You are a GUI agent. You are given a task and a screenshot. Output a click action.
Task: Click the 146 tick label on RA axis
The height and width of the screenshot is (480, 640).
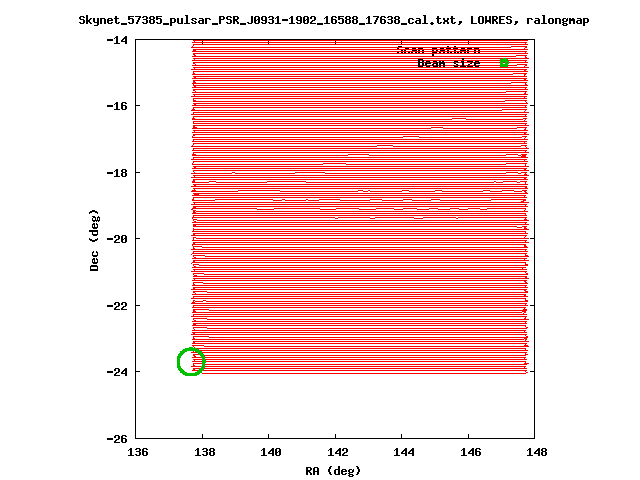471,452
